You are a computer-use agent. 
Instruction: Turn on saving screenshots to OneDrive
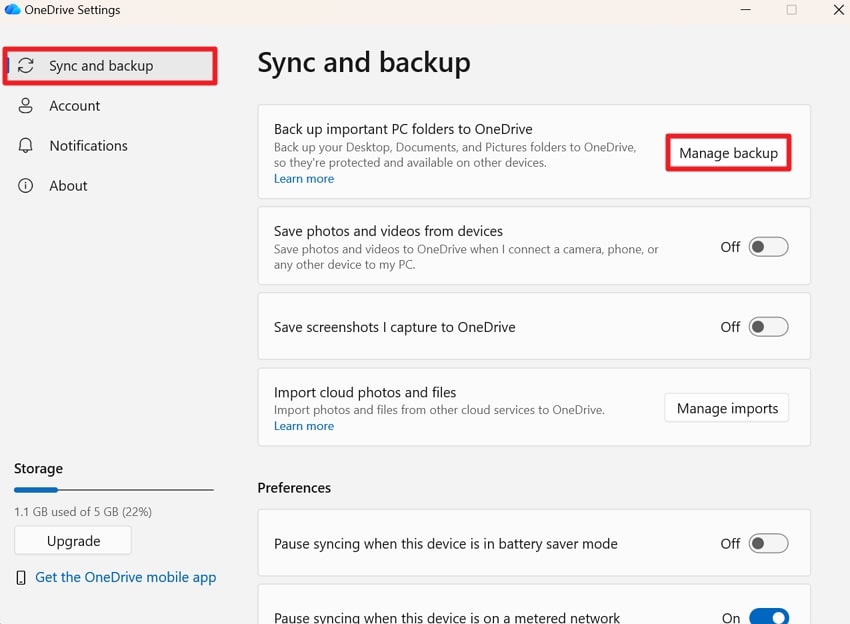pyautogui.click(x=768, y=327)
